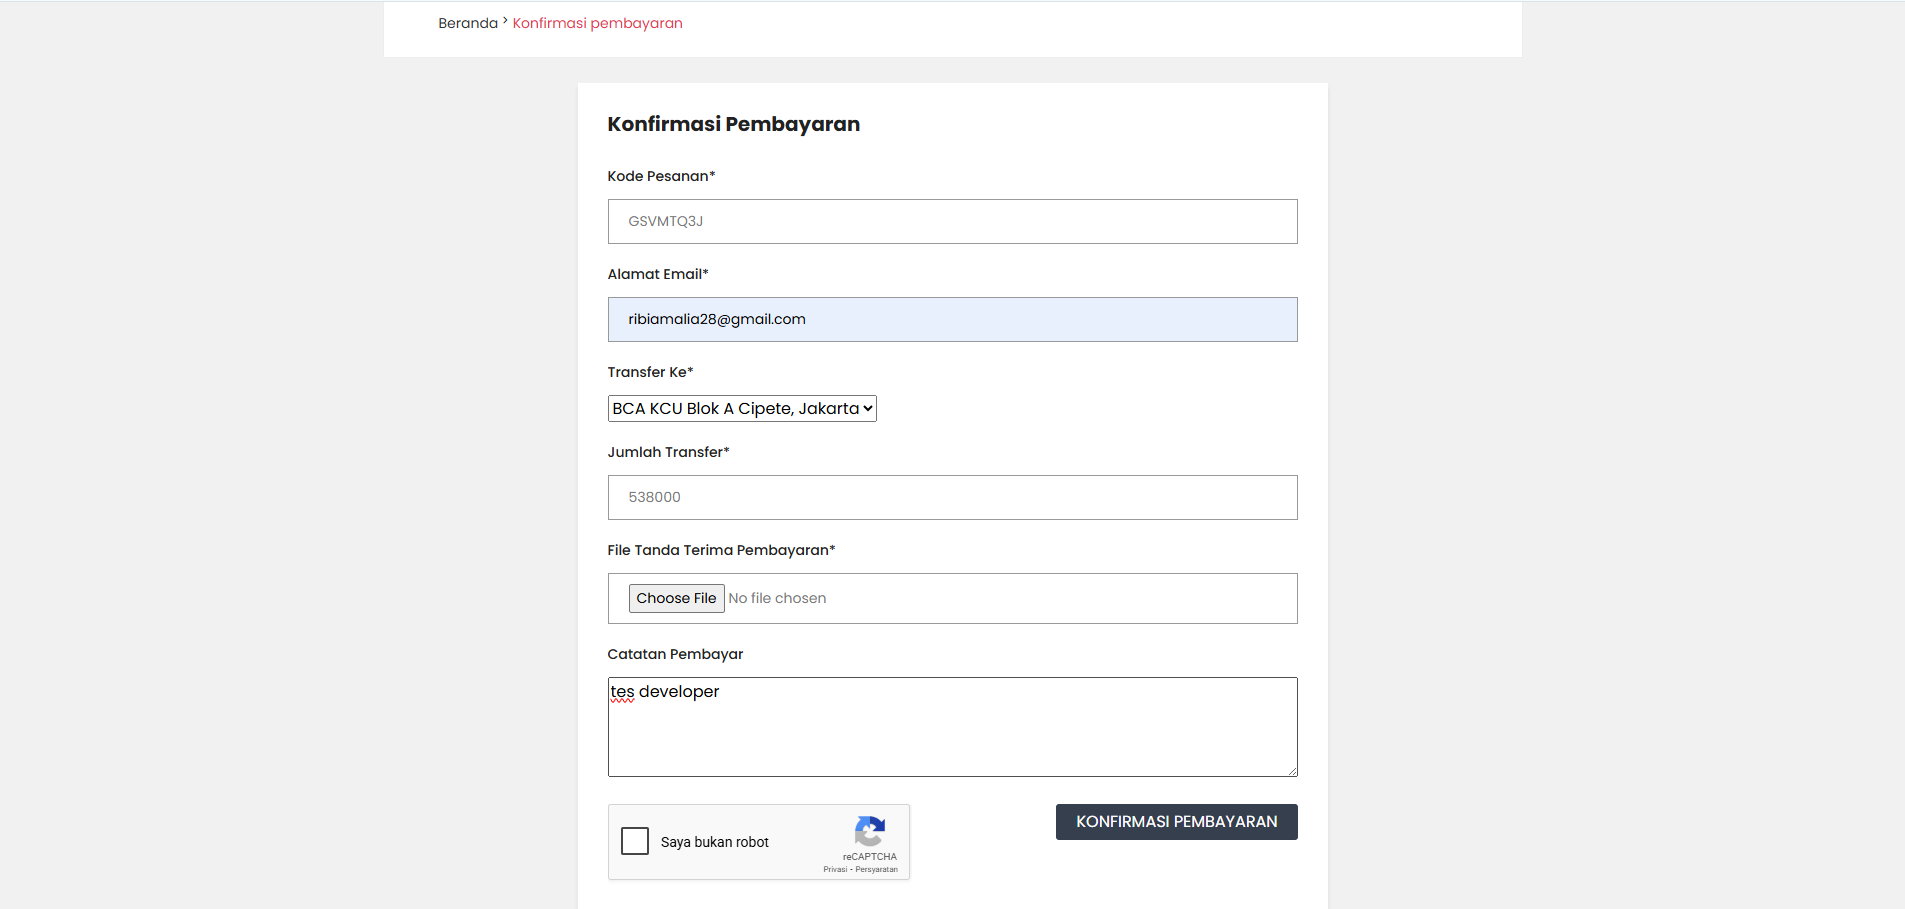This screenshot has width=1905, height=909.
Task: Click the breadcrumb chevron separator
Action: point(505,21)
